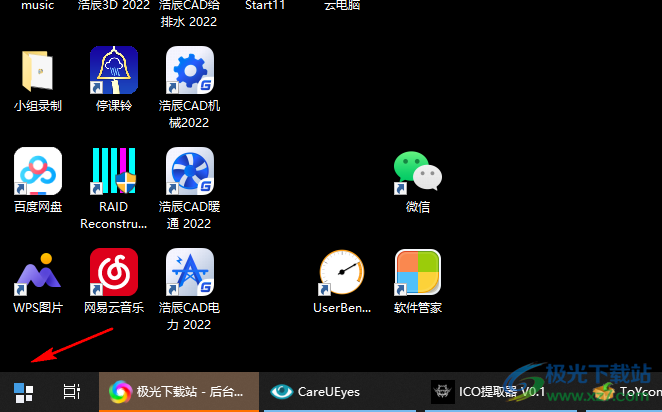Select the 百度网盘 label text
Screen dimensions: 662x412
pyautogui.click(x=38, y=207)
